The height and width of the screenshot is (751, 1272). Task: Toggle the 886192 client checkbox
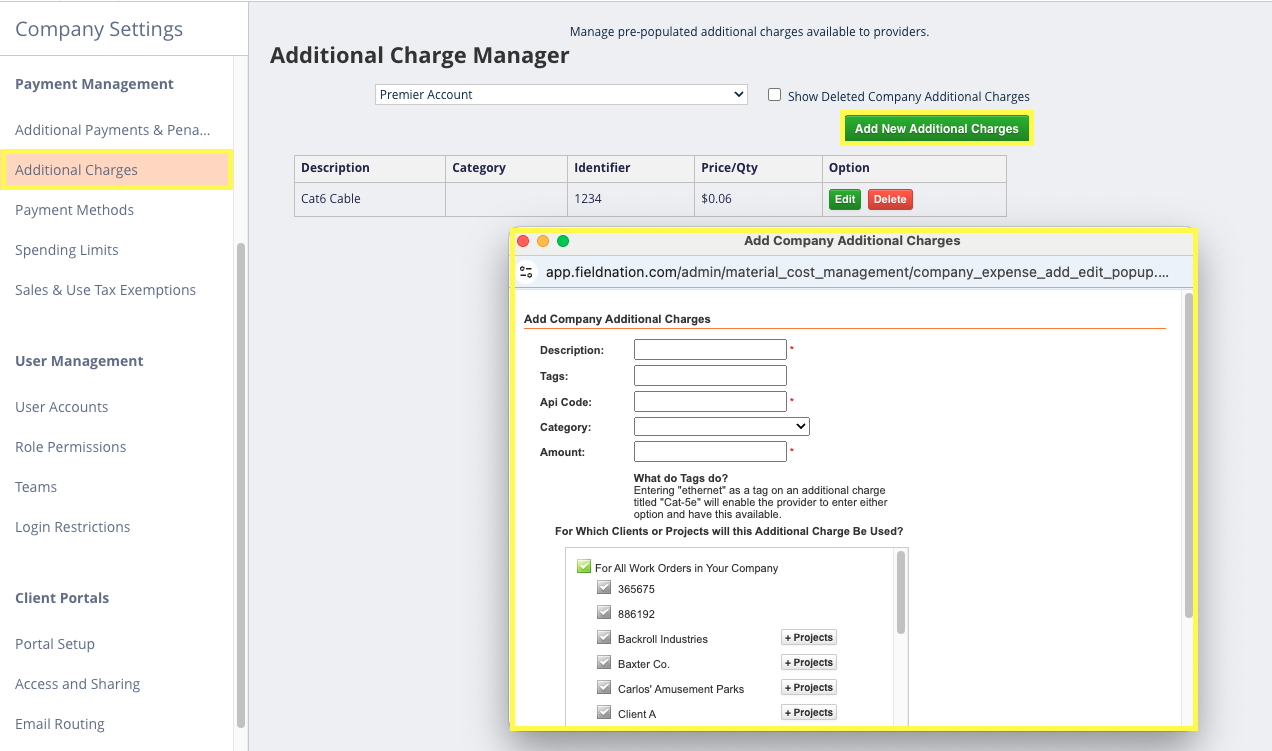click(604, 613)
